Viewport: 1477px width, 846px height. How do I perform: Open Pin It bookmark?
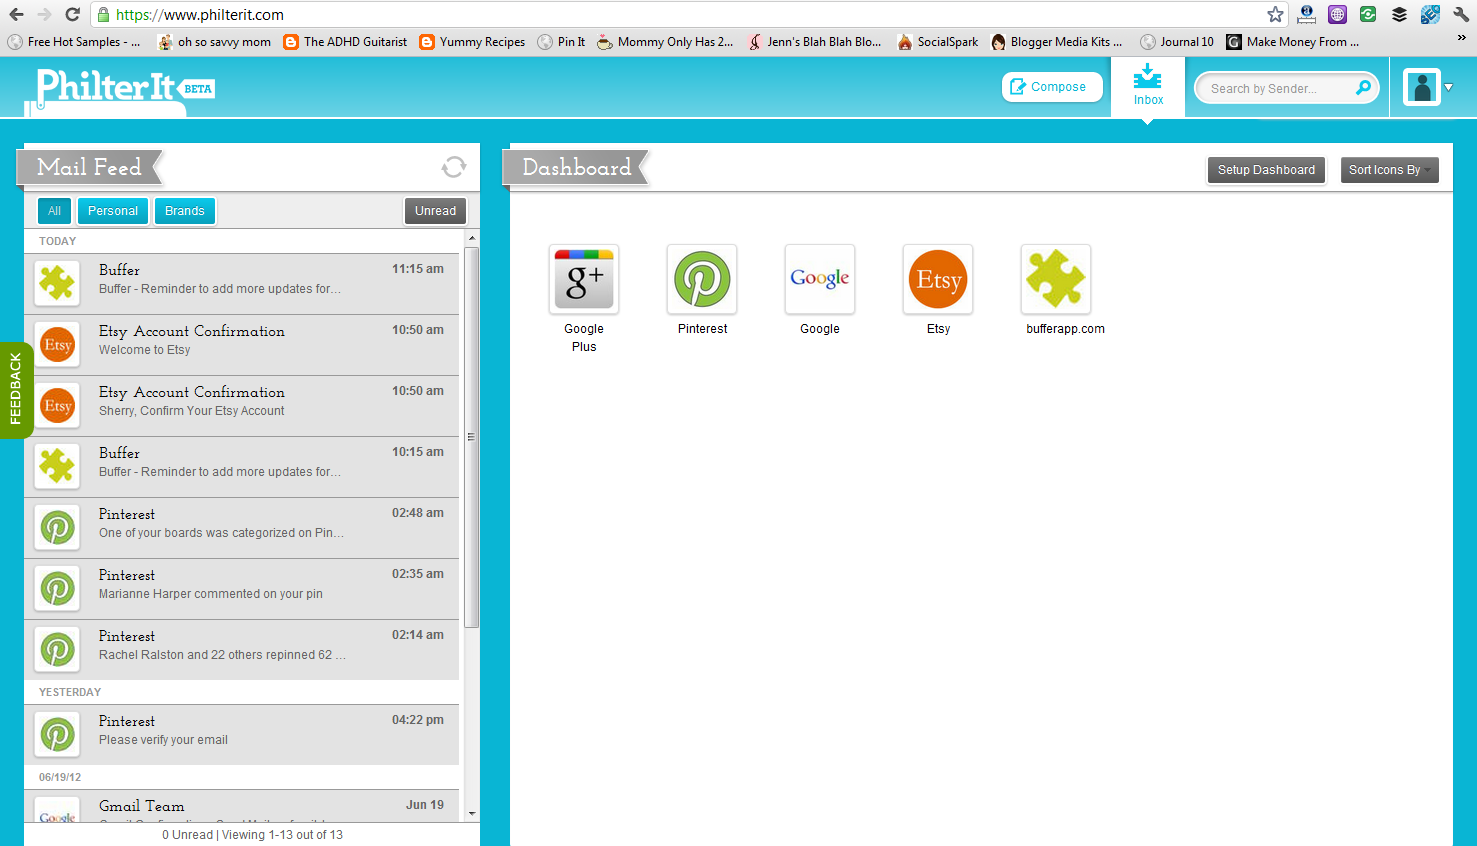(561, 42)
